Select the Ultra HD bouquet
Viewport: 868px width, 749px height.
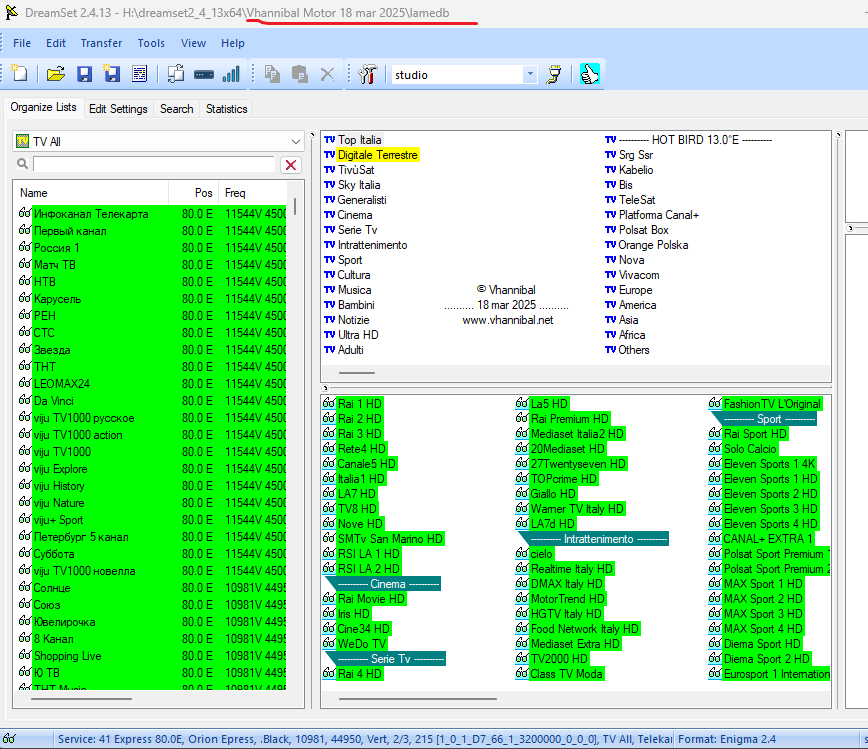(x=358, y=335)
